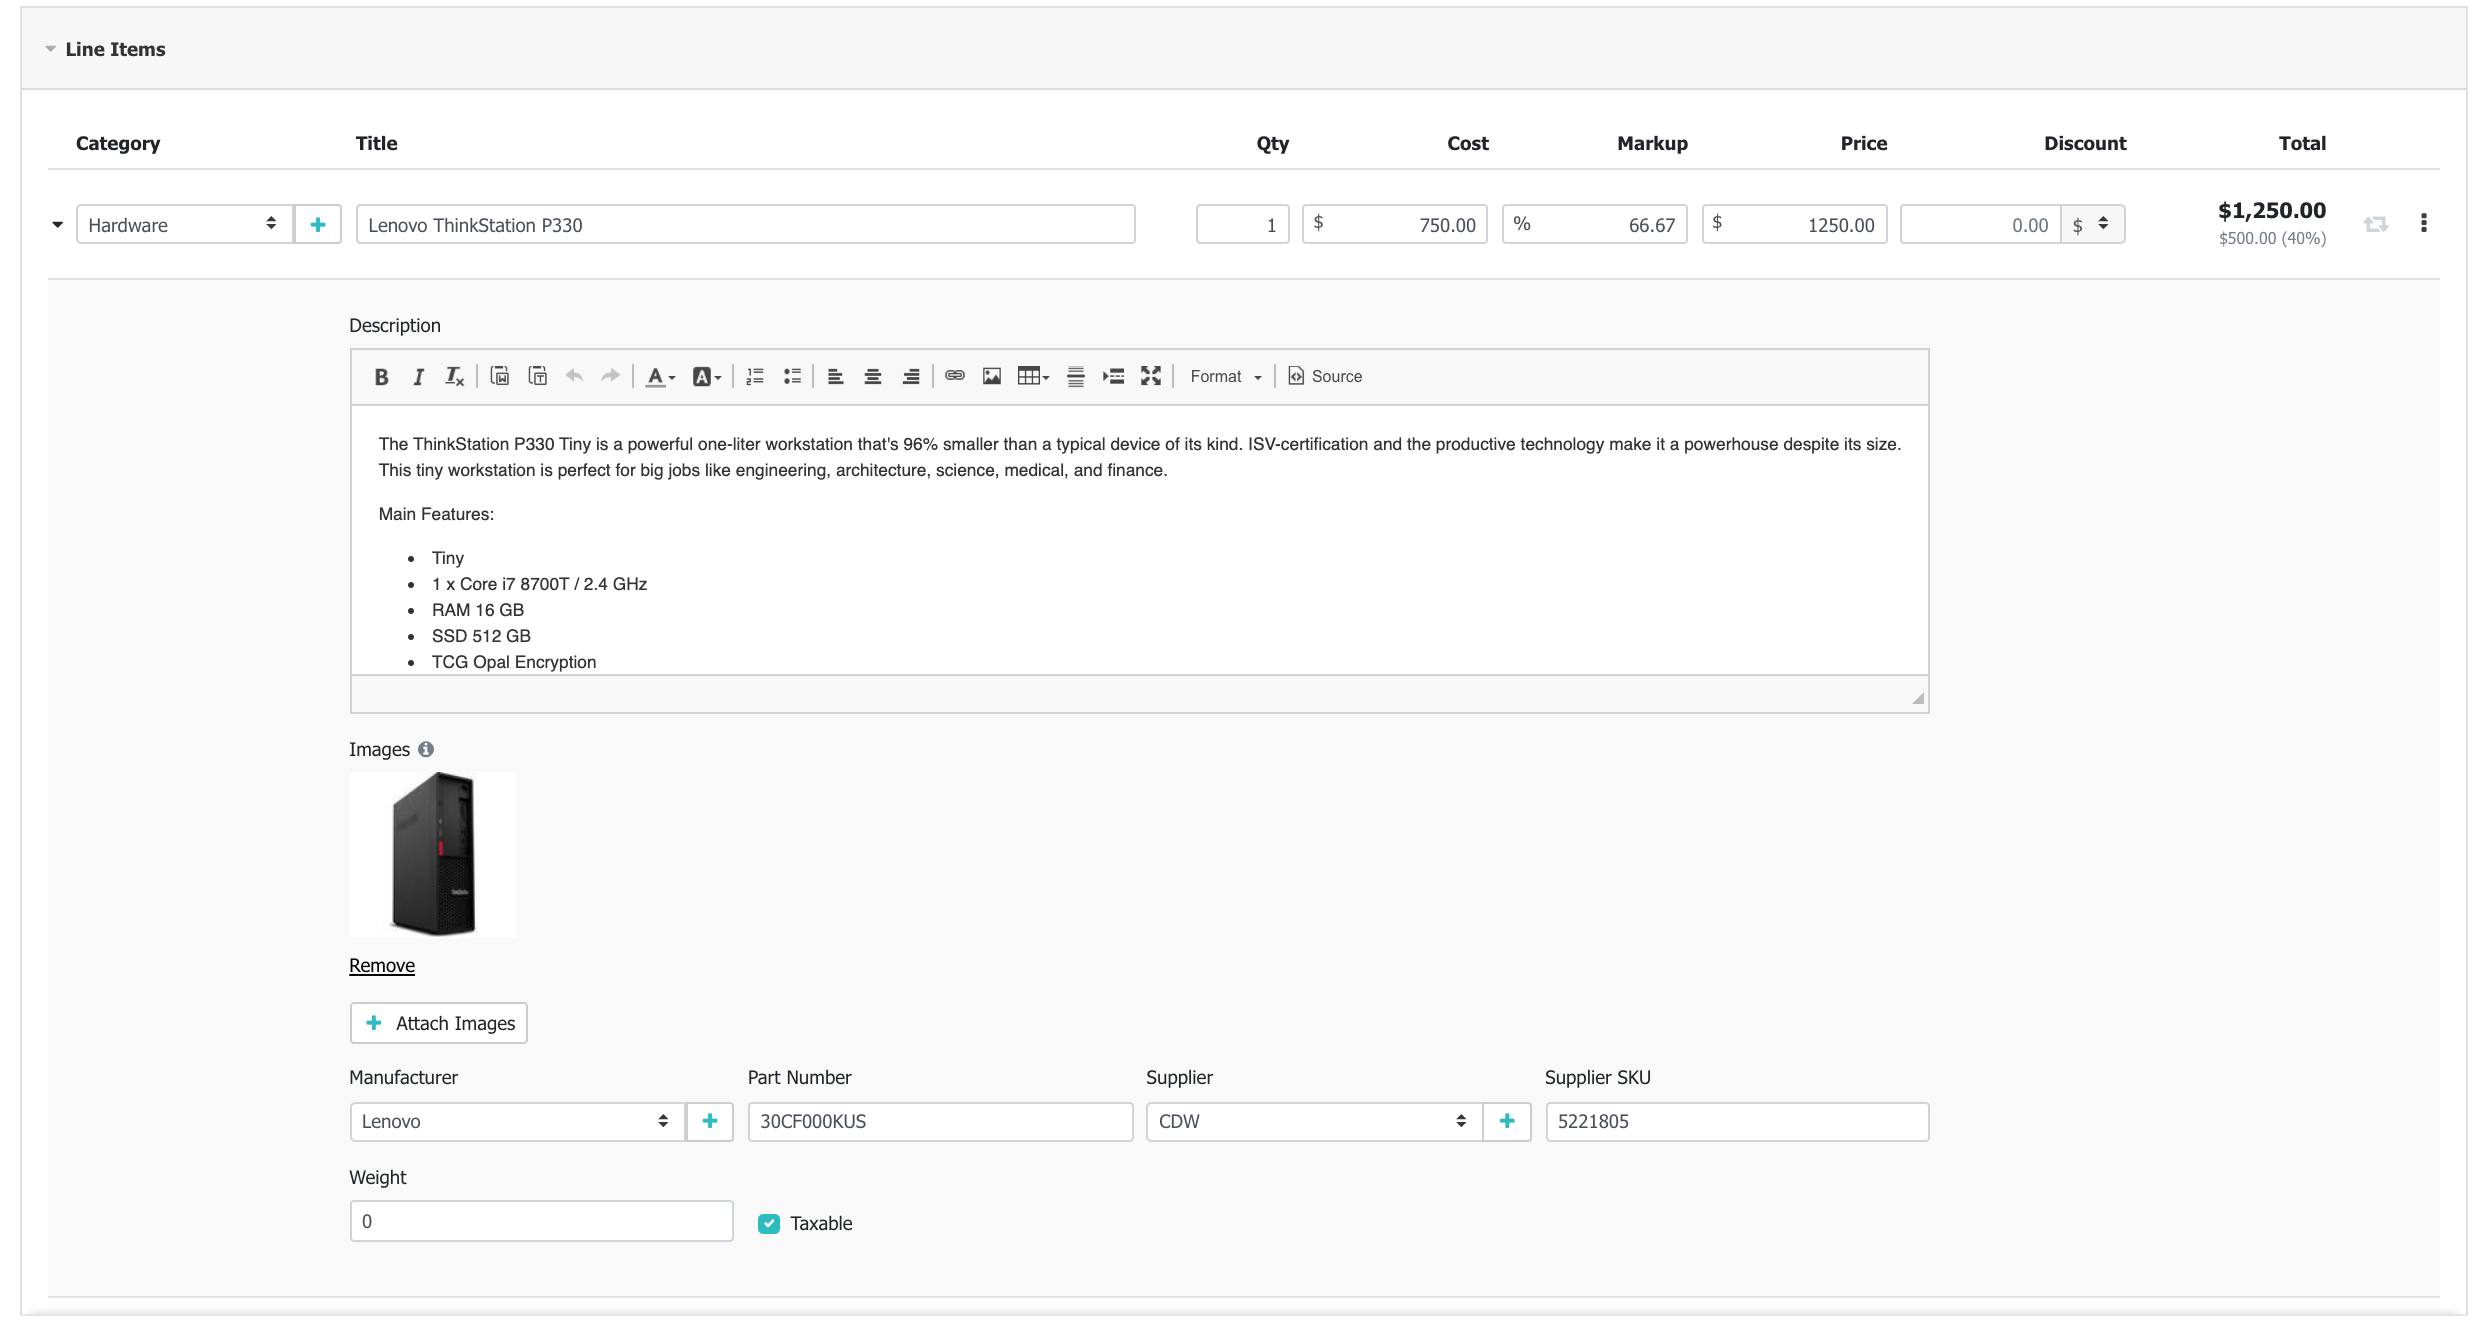Click the undo arrow in editor toolbar
Image resolution: width=2484 pixels, height=1328 pixels.
(574, 376)
